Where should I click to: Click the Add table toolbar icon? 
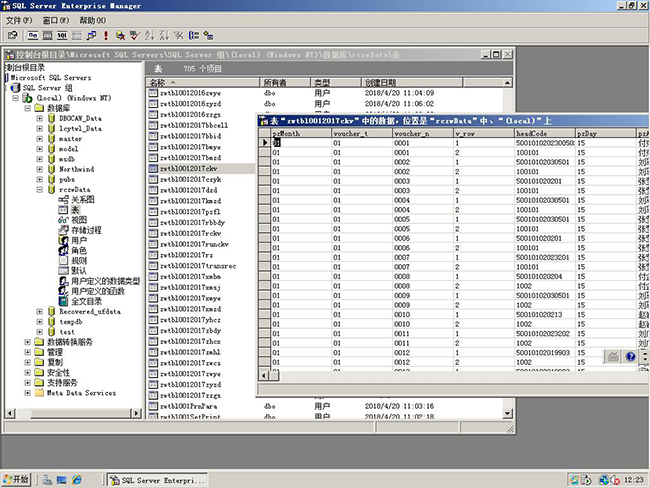coord(208,36)
